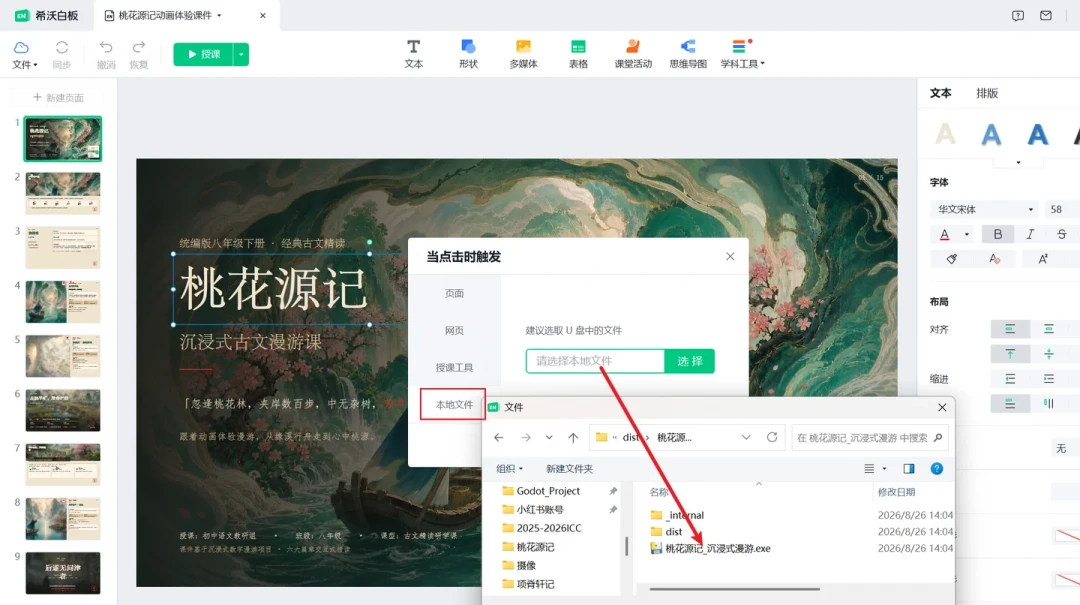Expand the file dialog address path dropdown
This screenshot has width=1080, height=605.
pyautogui.click(x=746, y=438)
